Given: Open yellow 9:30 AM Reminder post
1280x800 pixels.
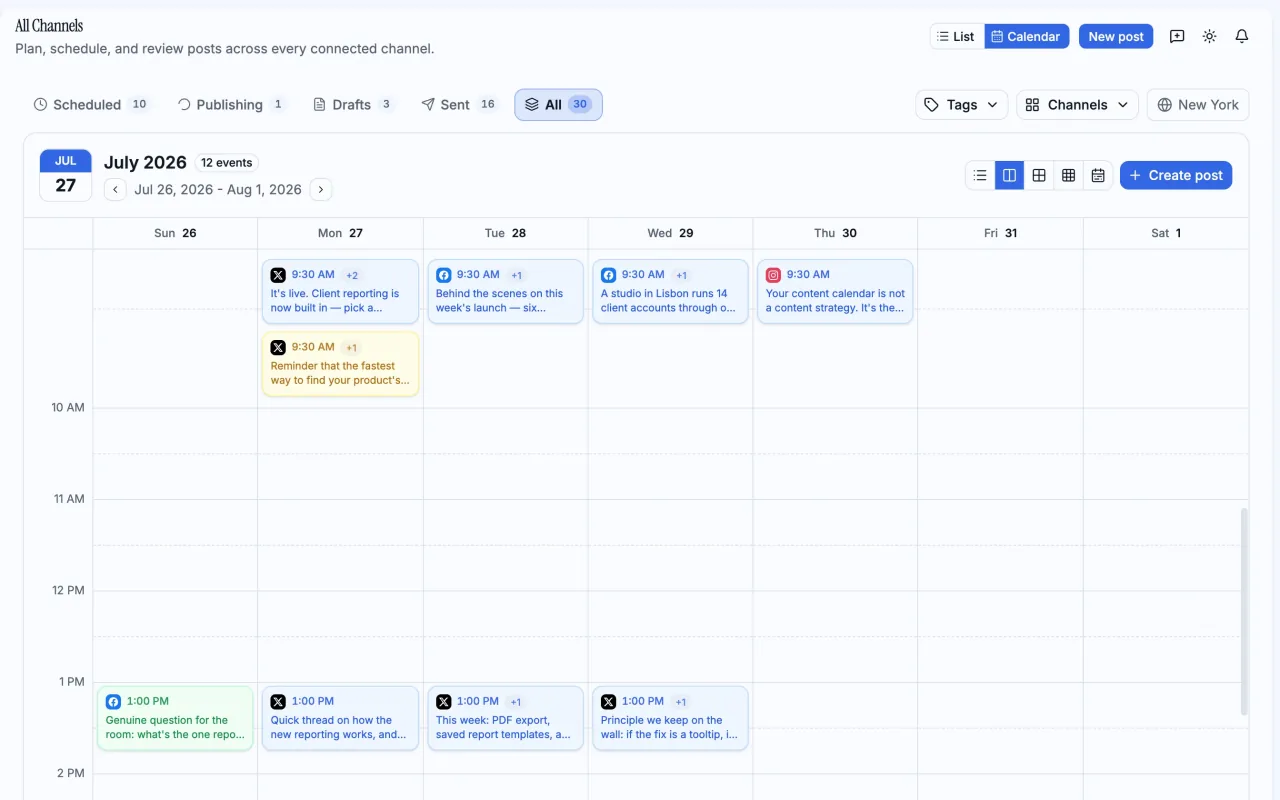Looking at the screenshot, I should click(x=340, y=364).
